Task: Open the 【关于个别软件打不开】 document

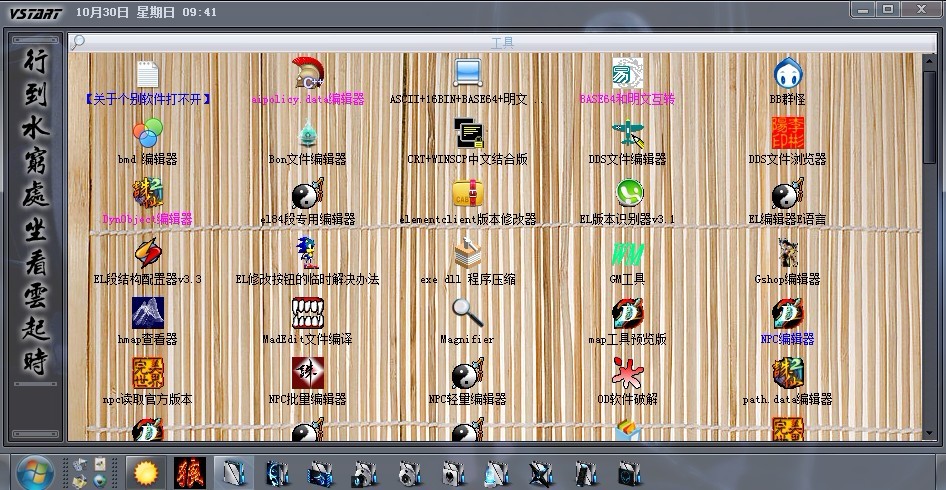Action: tap(147, 74)
